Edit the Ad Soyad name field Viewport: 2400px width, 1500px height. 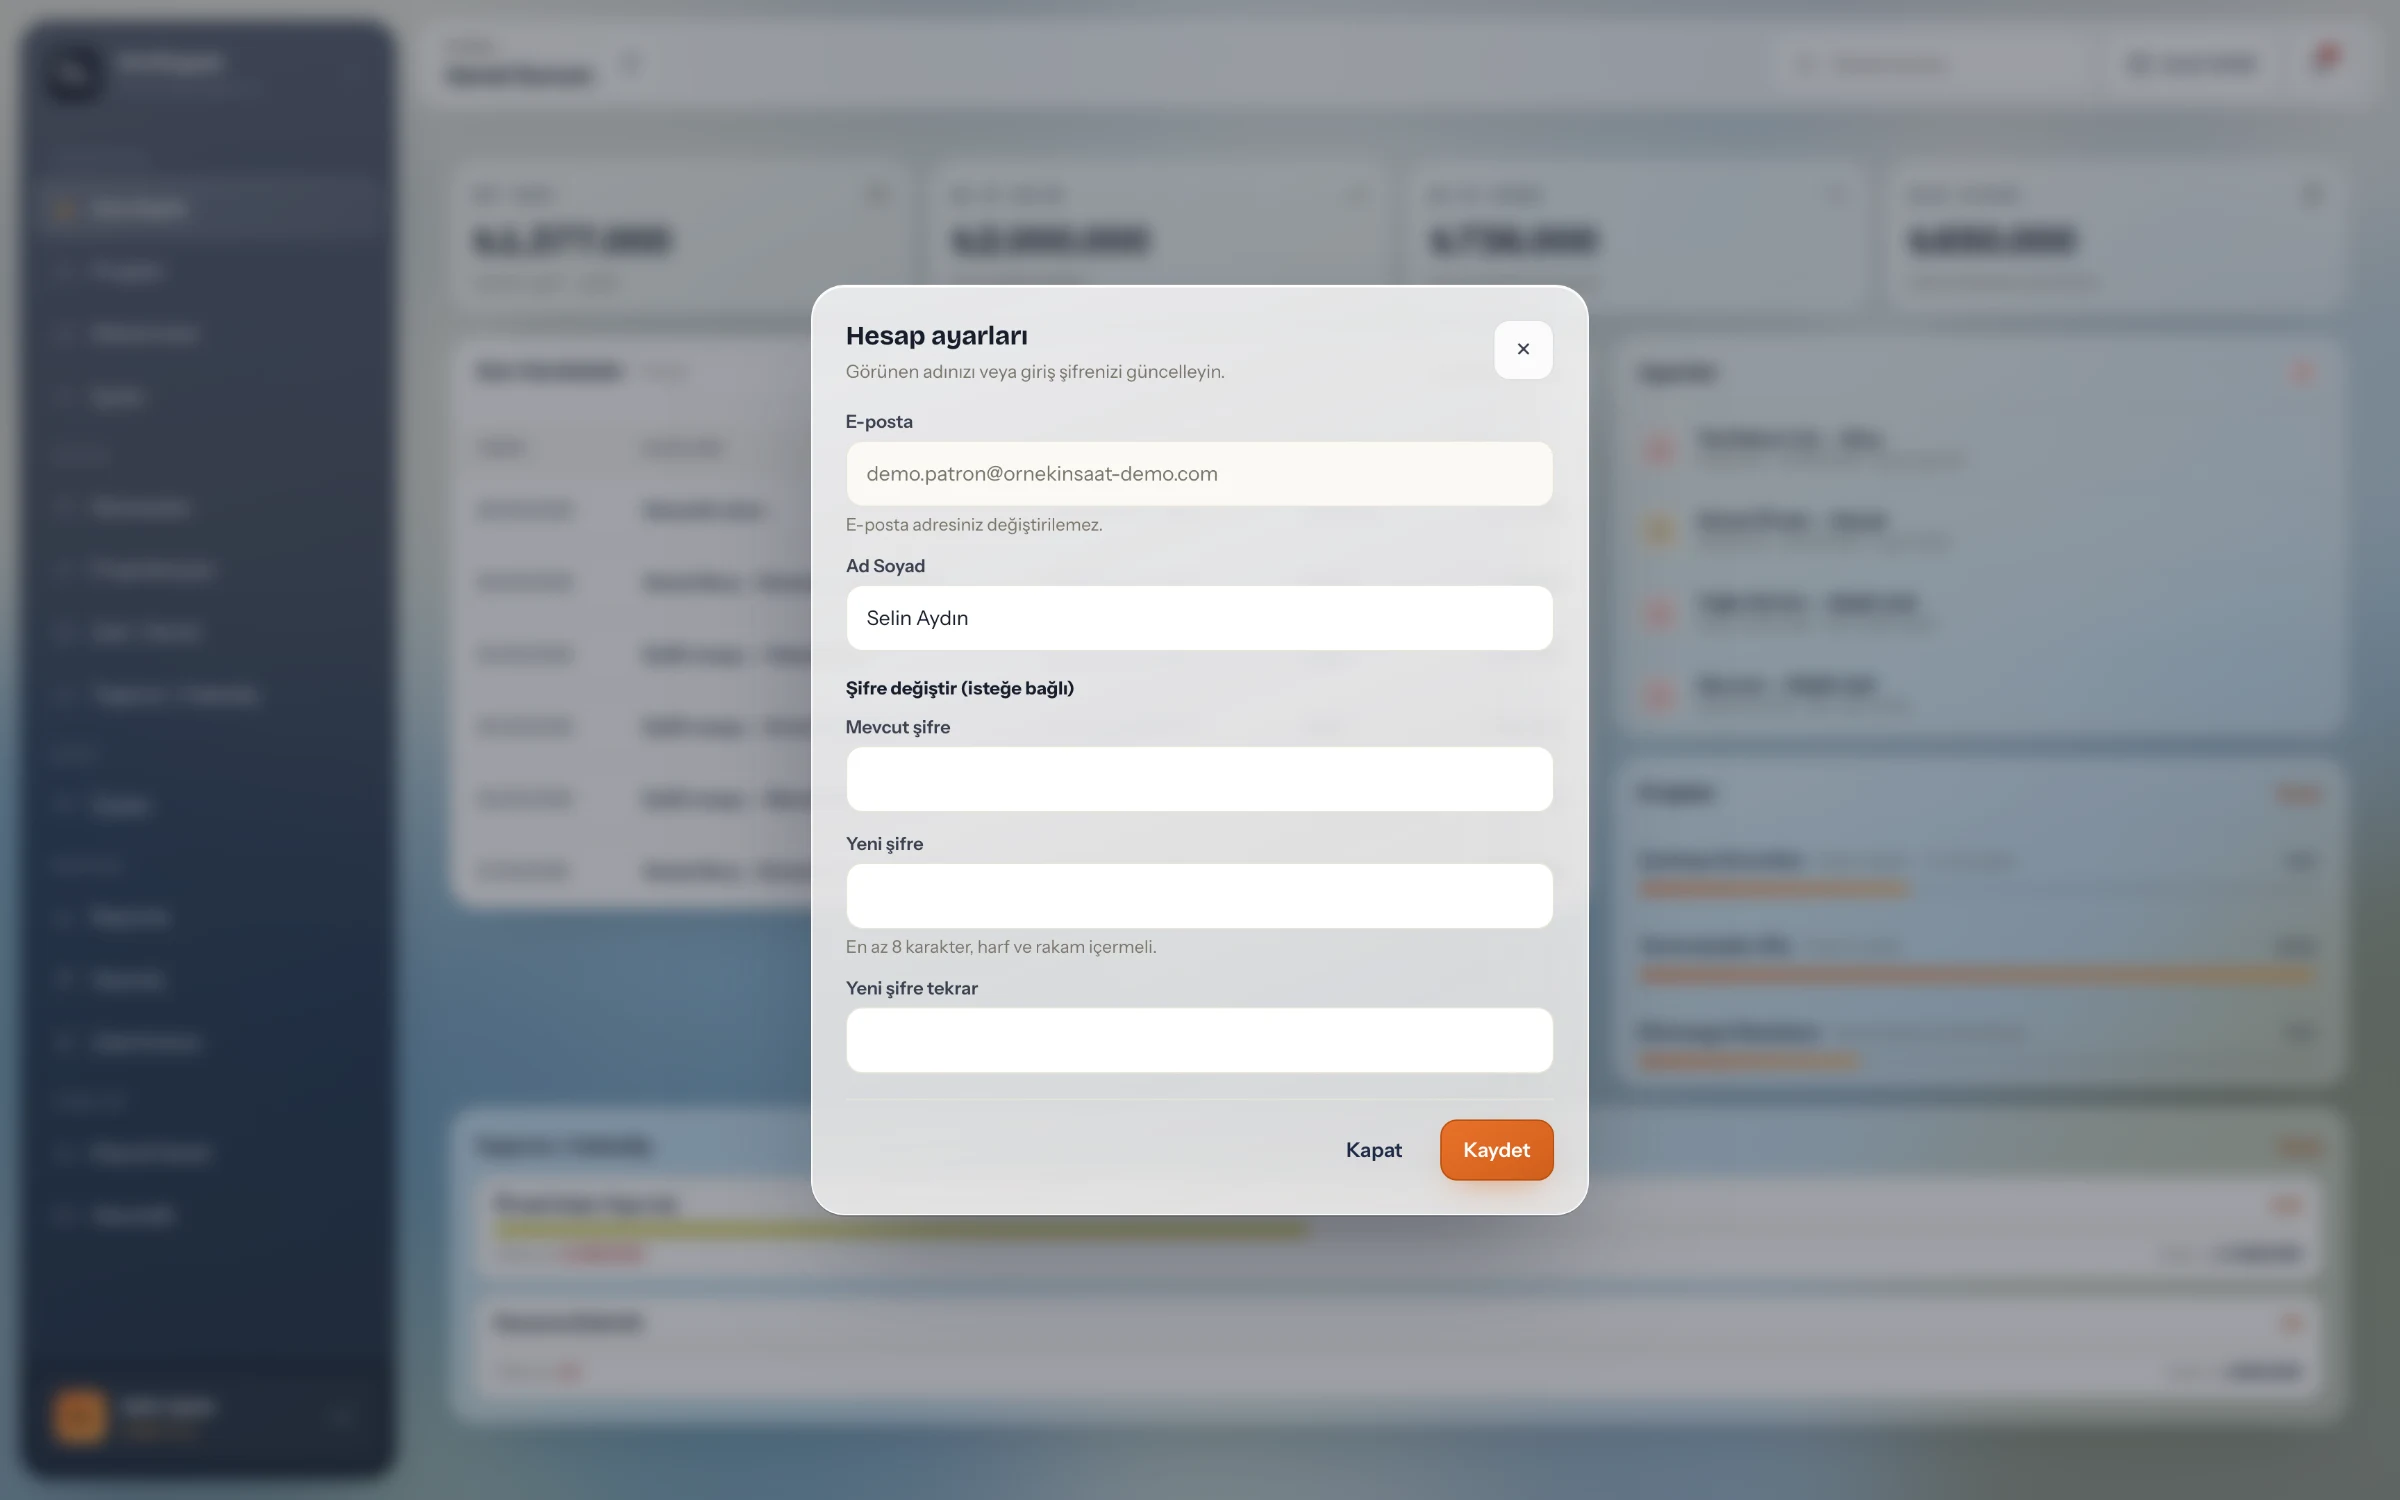click(x=1199, y=618)
